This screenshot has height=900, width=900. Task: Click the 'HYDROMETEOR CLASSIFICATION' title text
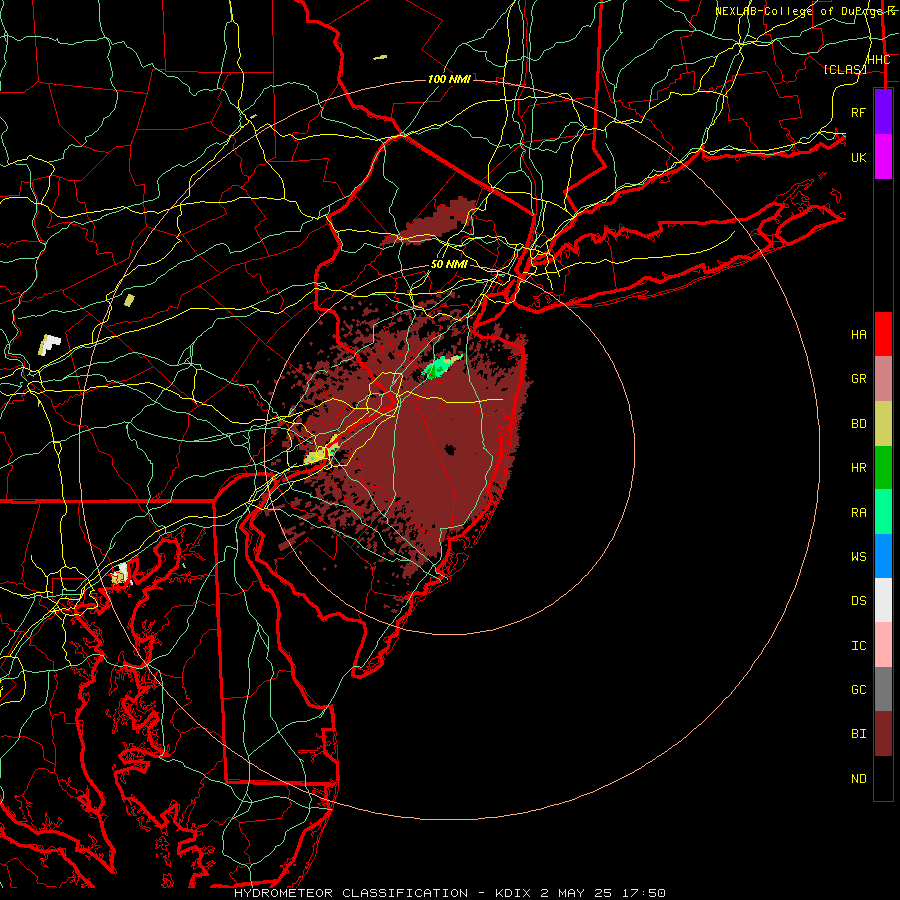click(351, 893)
